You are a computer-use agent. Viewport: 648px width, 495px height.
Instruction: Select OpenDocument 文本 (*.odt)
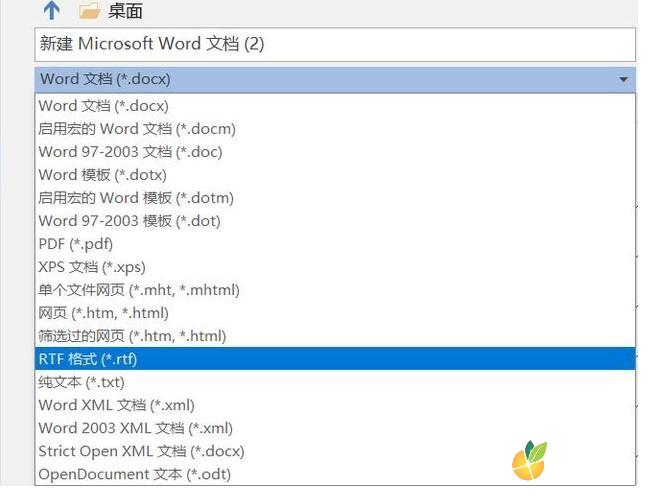(335, 474)
